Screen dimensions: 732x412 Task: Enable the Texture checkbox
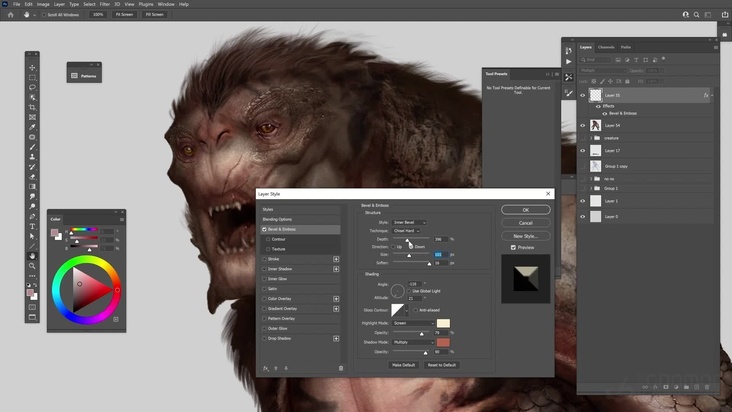point(268,249)
